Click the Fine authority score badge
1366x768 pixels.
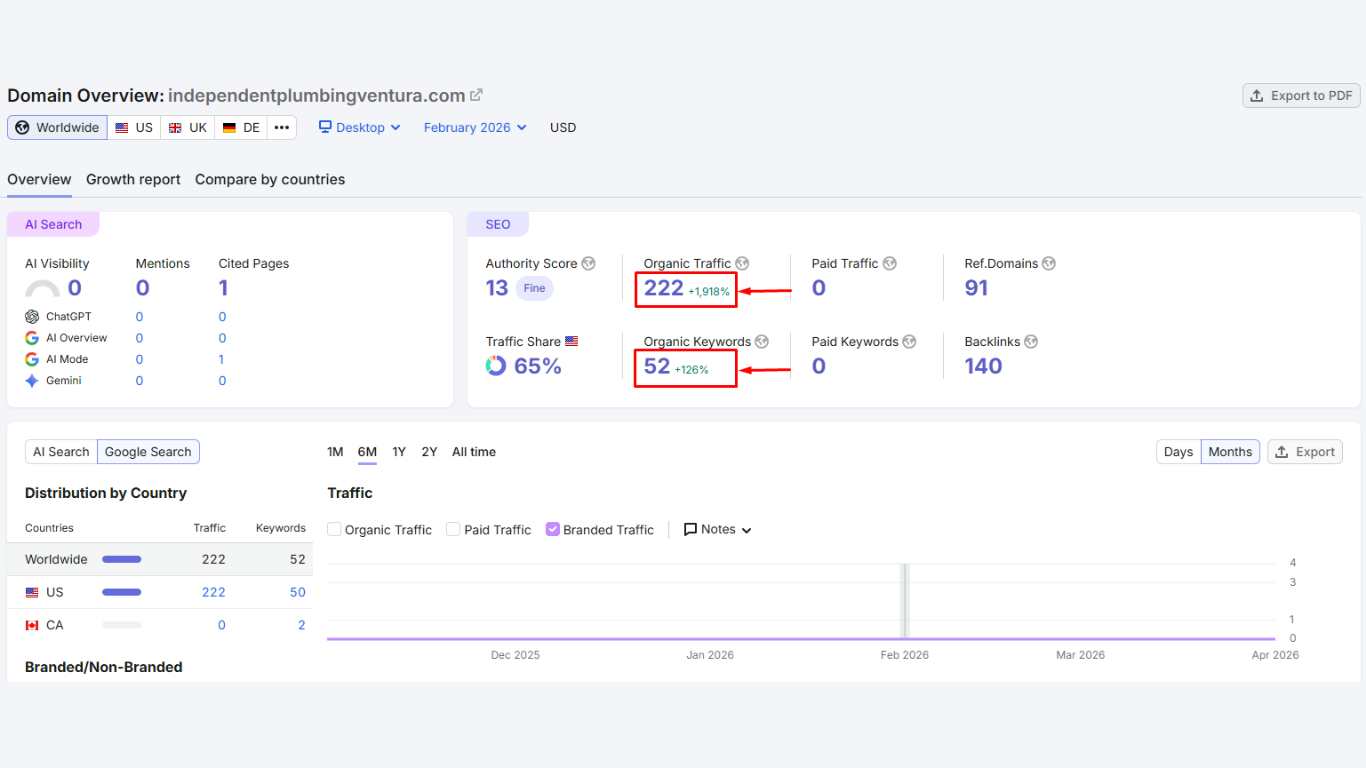click(x=535, y=288)
